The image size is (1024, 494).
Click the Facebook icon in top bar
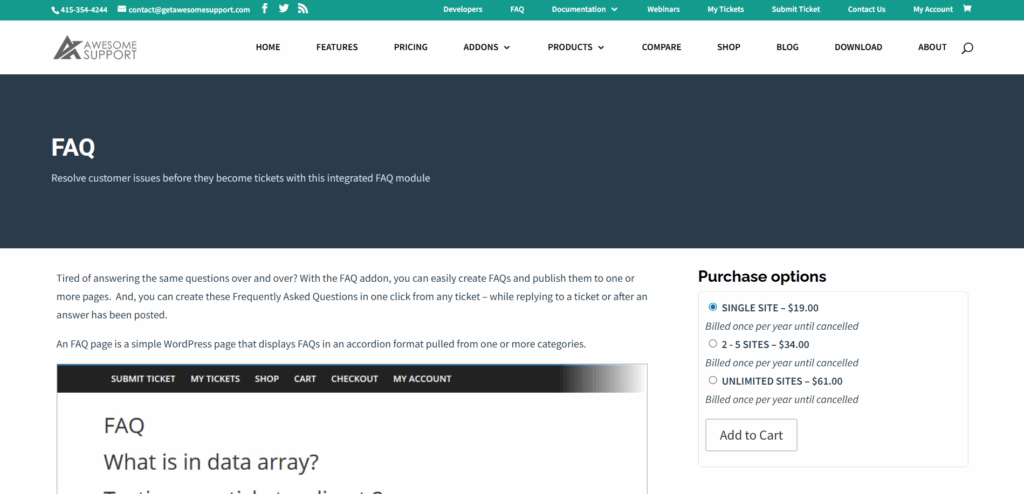(265, 9)
